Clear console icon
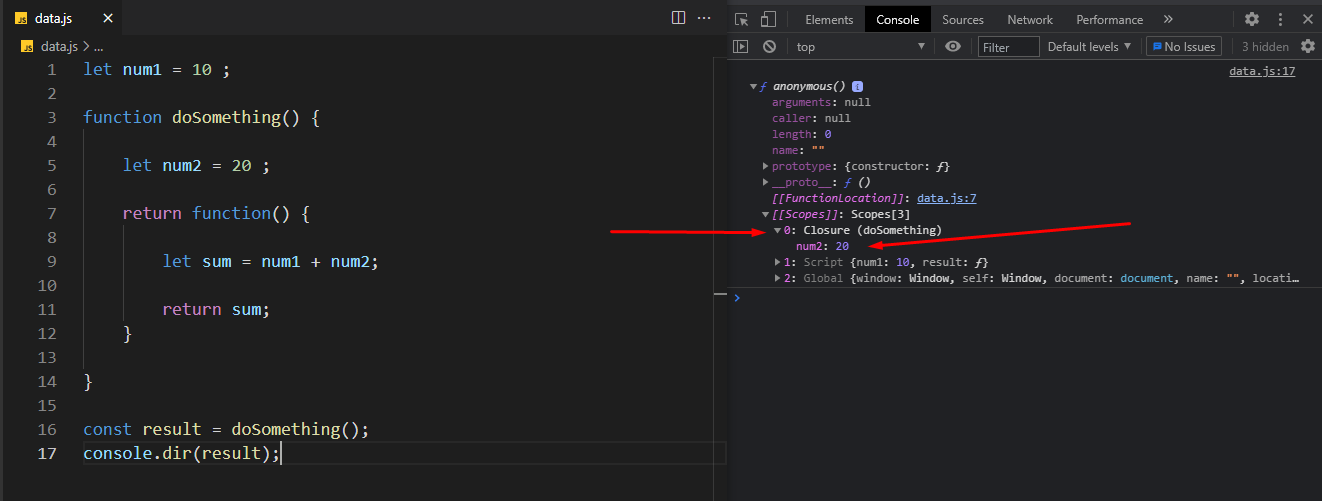The width and height of the screenshot is (1322, 501). point(769,46)
